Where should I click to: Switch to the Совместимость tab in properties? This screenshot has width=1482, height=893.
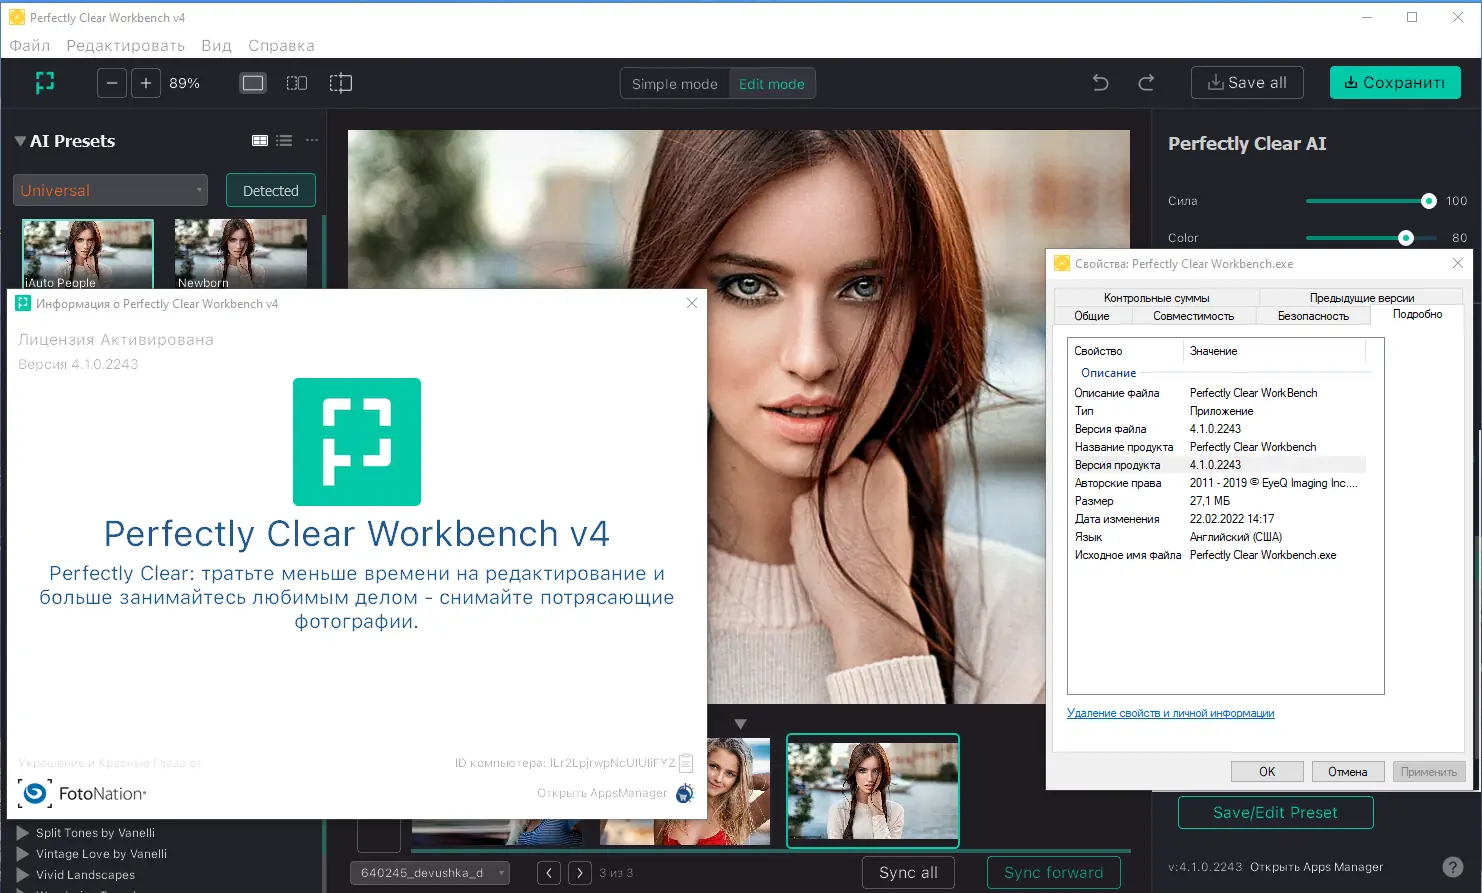1197,314
